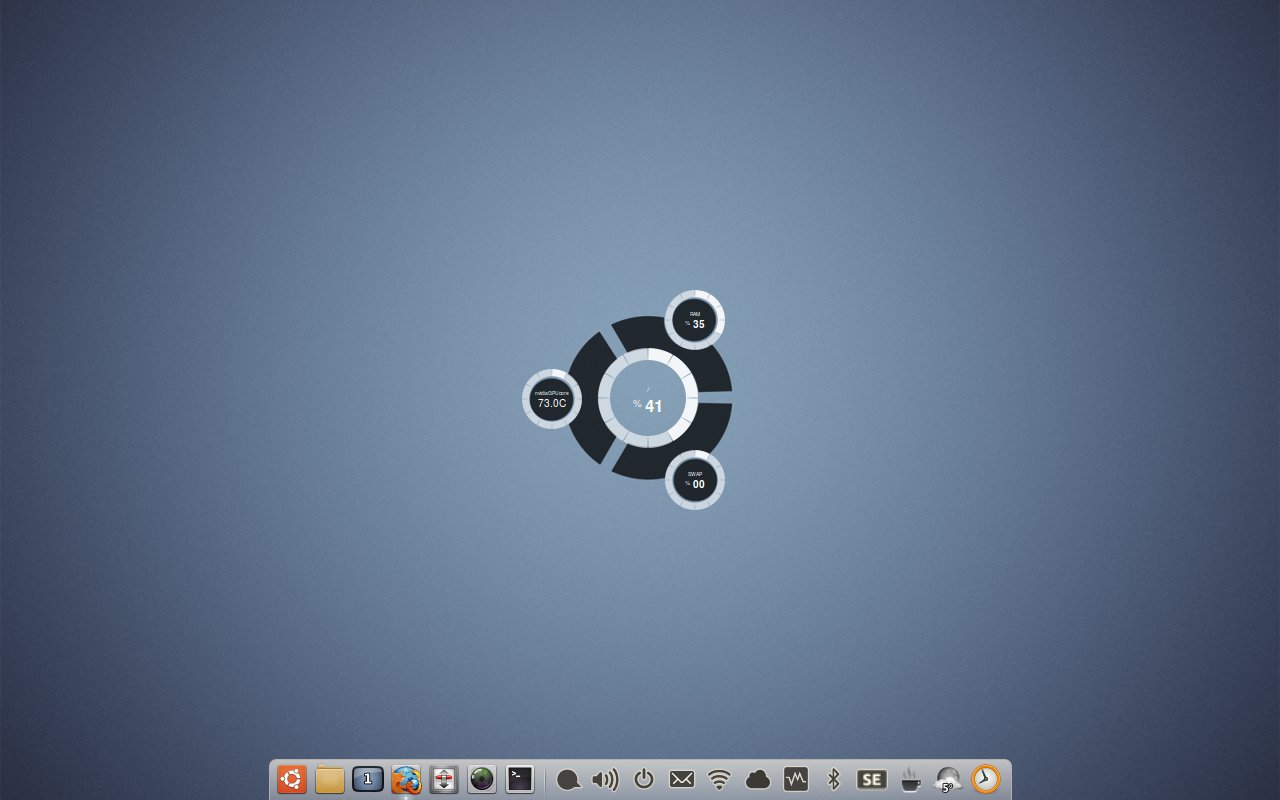Click the SE keyboard layout indicator
The height and width of the screenshot is (800, 1280).
(872, 779)
